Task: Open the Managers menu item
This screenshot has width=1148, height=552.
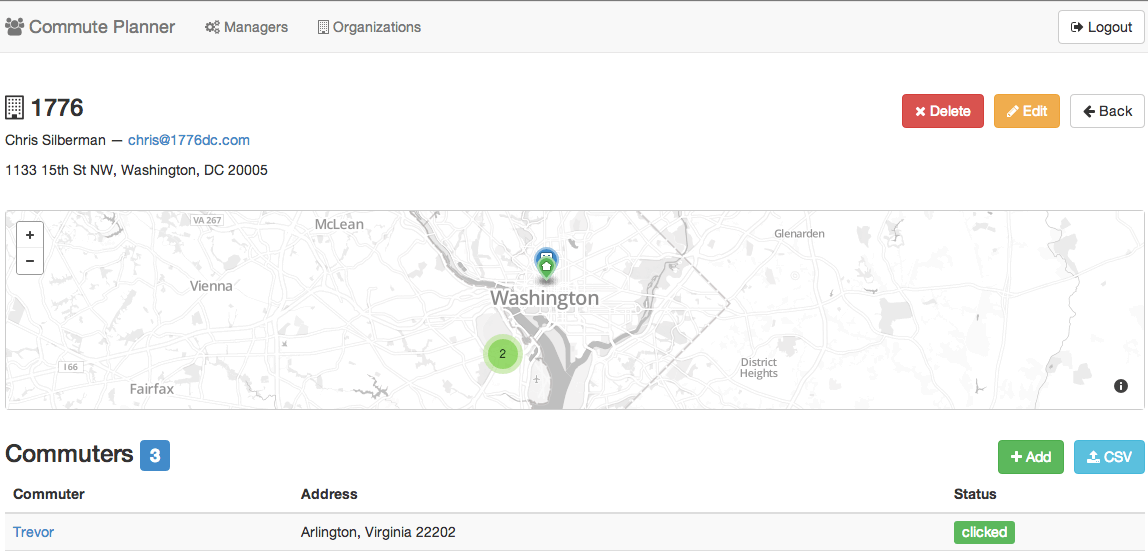Action: [246, 27]
